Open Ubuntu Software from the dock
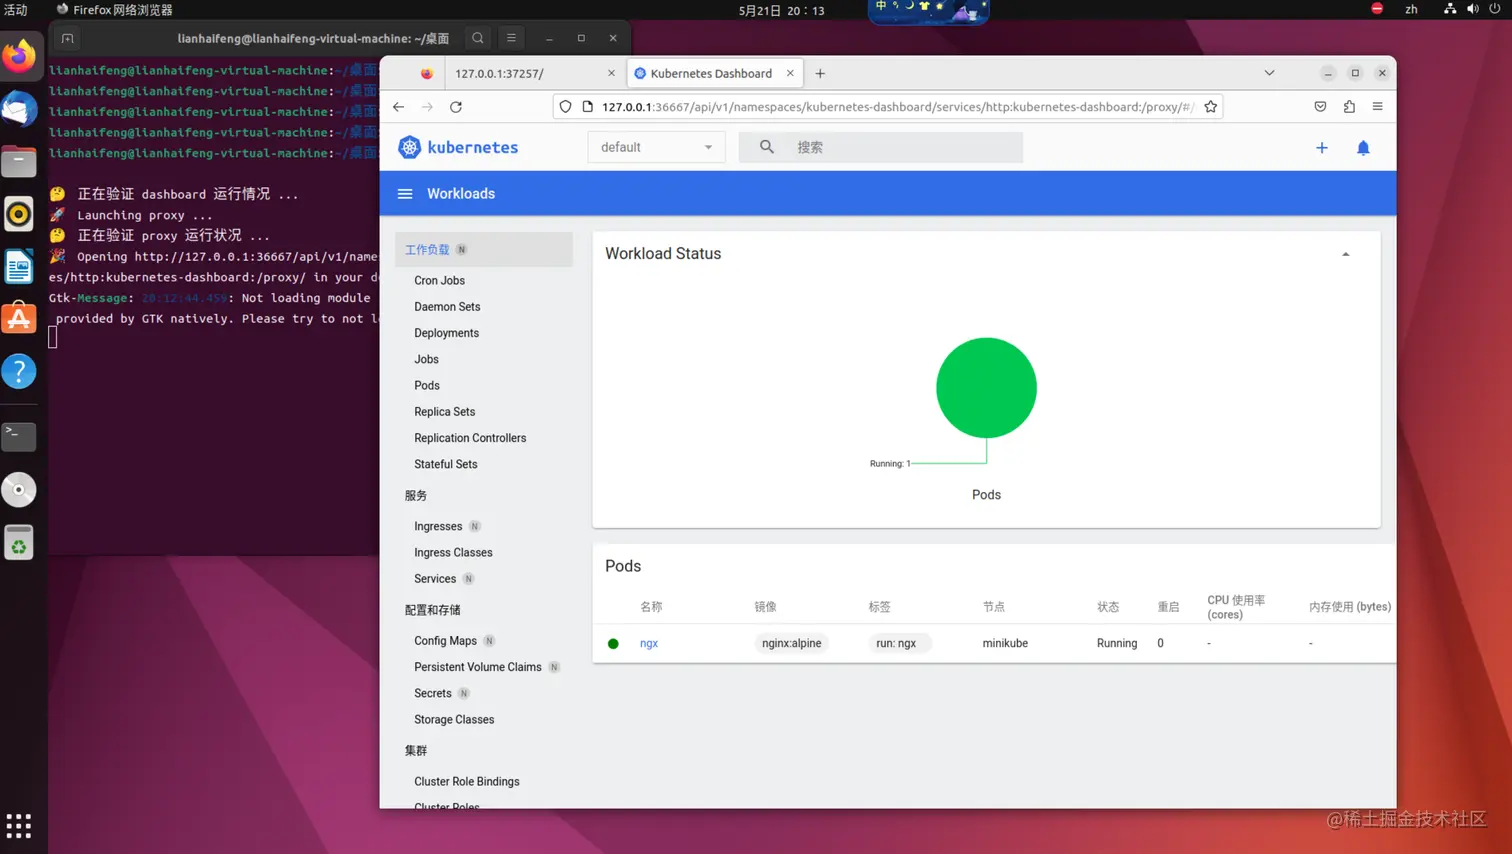The height and width of the screenshot is (854, 1512). [19, 319]
